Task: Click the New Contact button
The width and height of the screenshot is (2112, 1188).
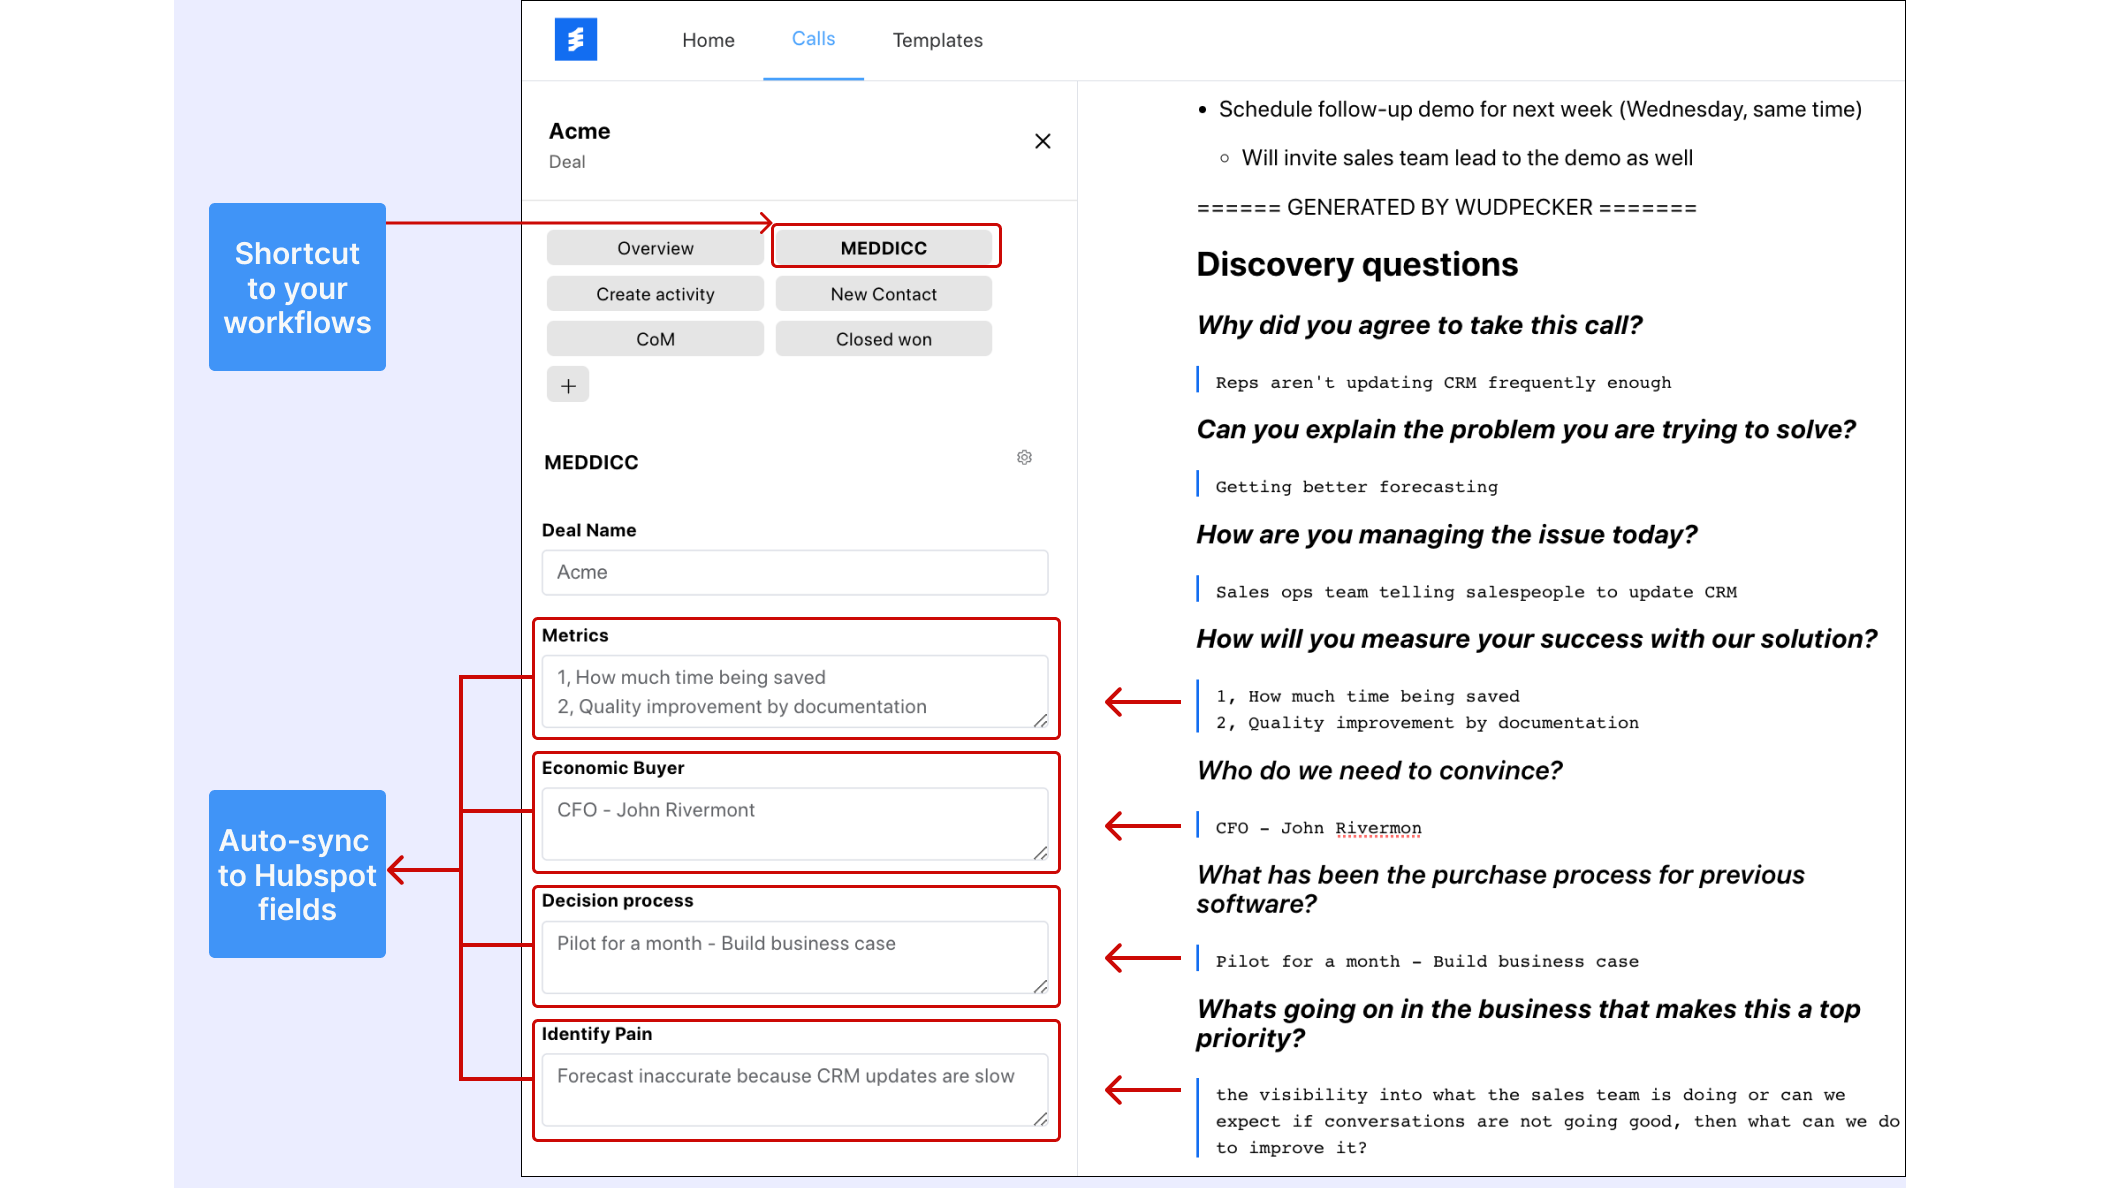Action: 884,294
